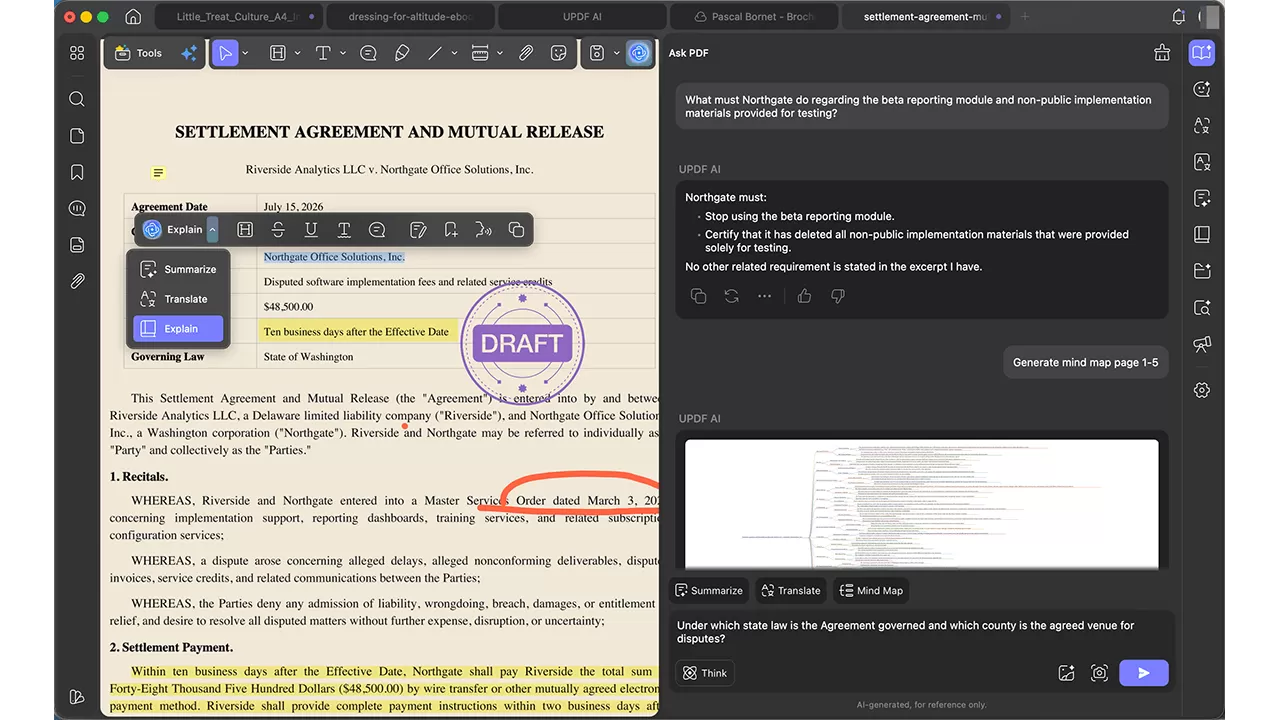Expand the text tool dropdown arrow

point(343,53)
